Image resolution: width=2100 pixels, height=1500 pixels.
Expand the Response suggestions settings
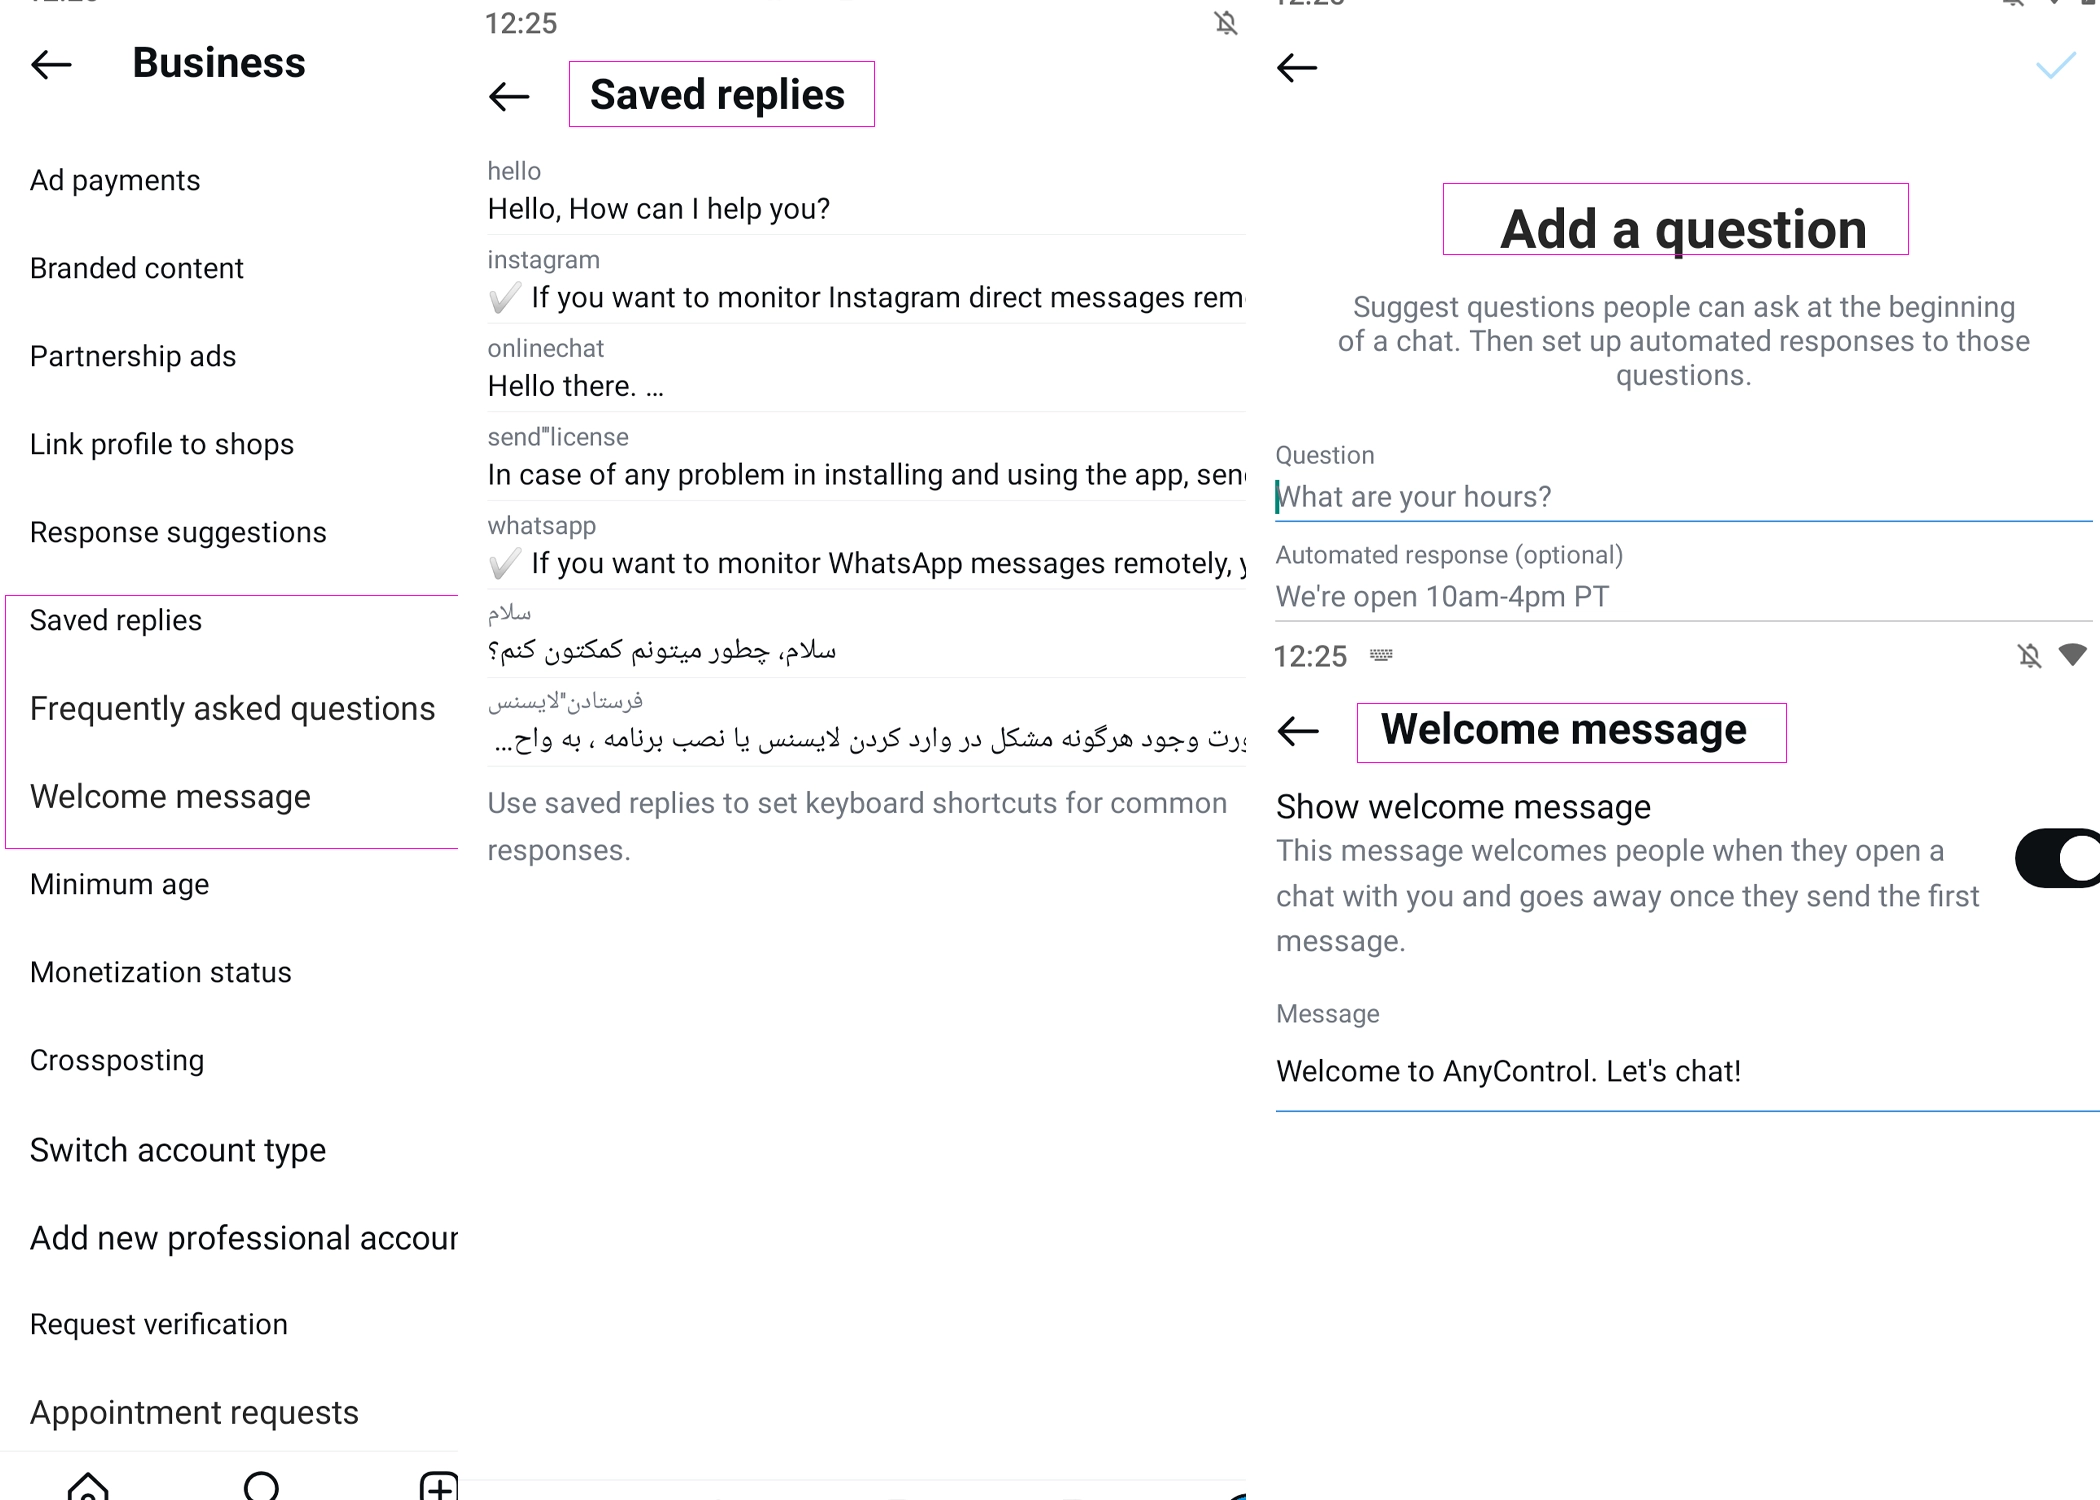tap(177, 531)
